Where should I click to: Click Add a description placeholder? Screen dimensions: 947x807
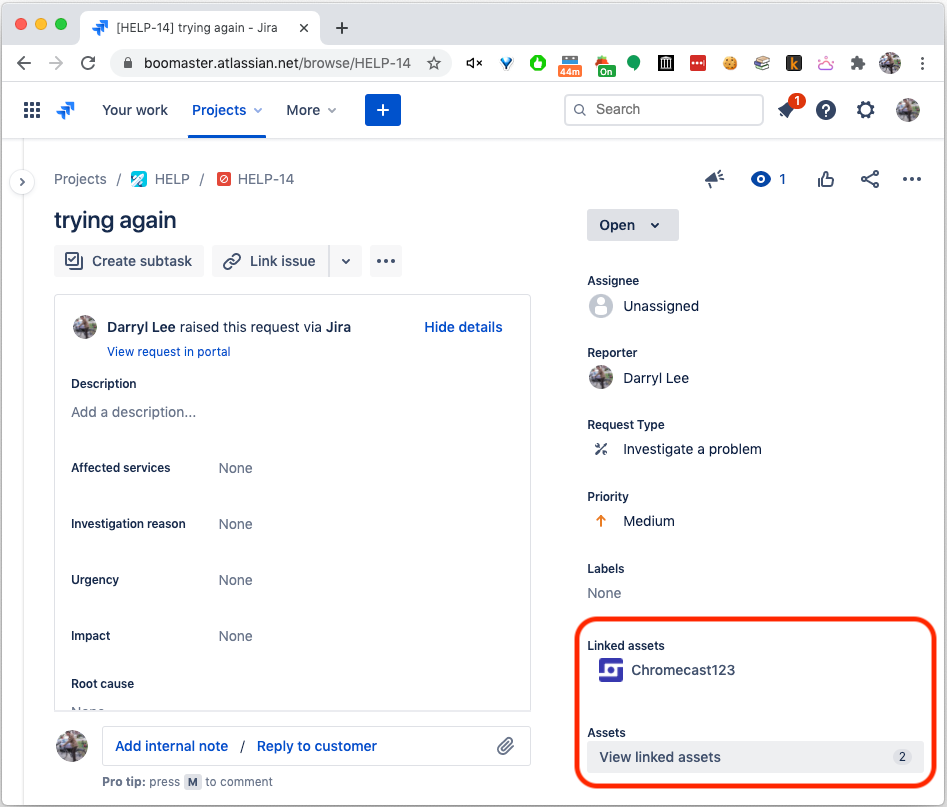(x=133, y=412)
